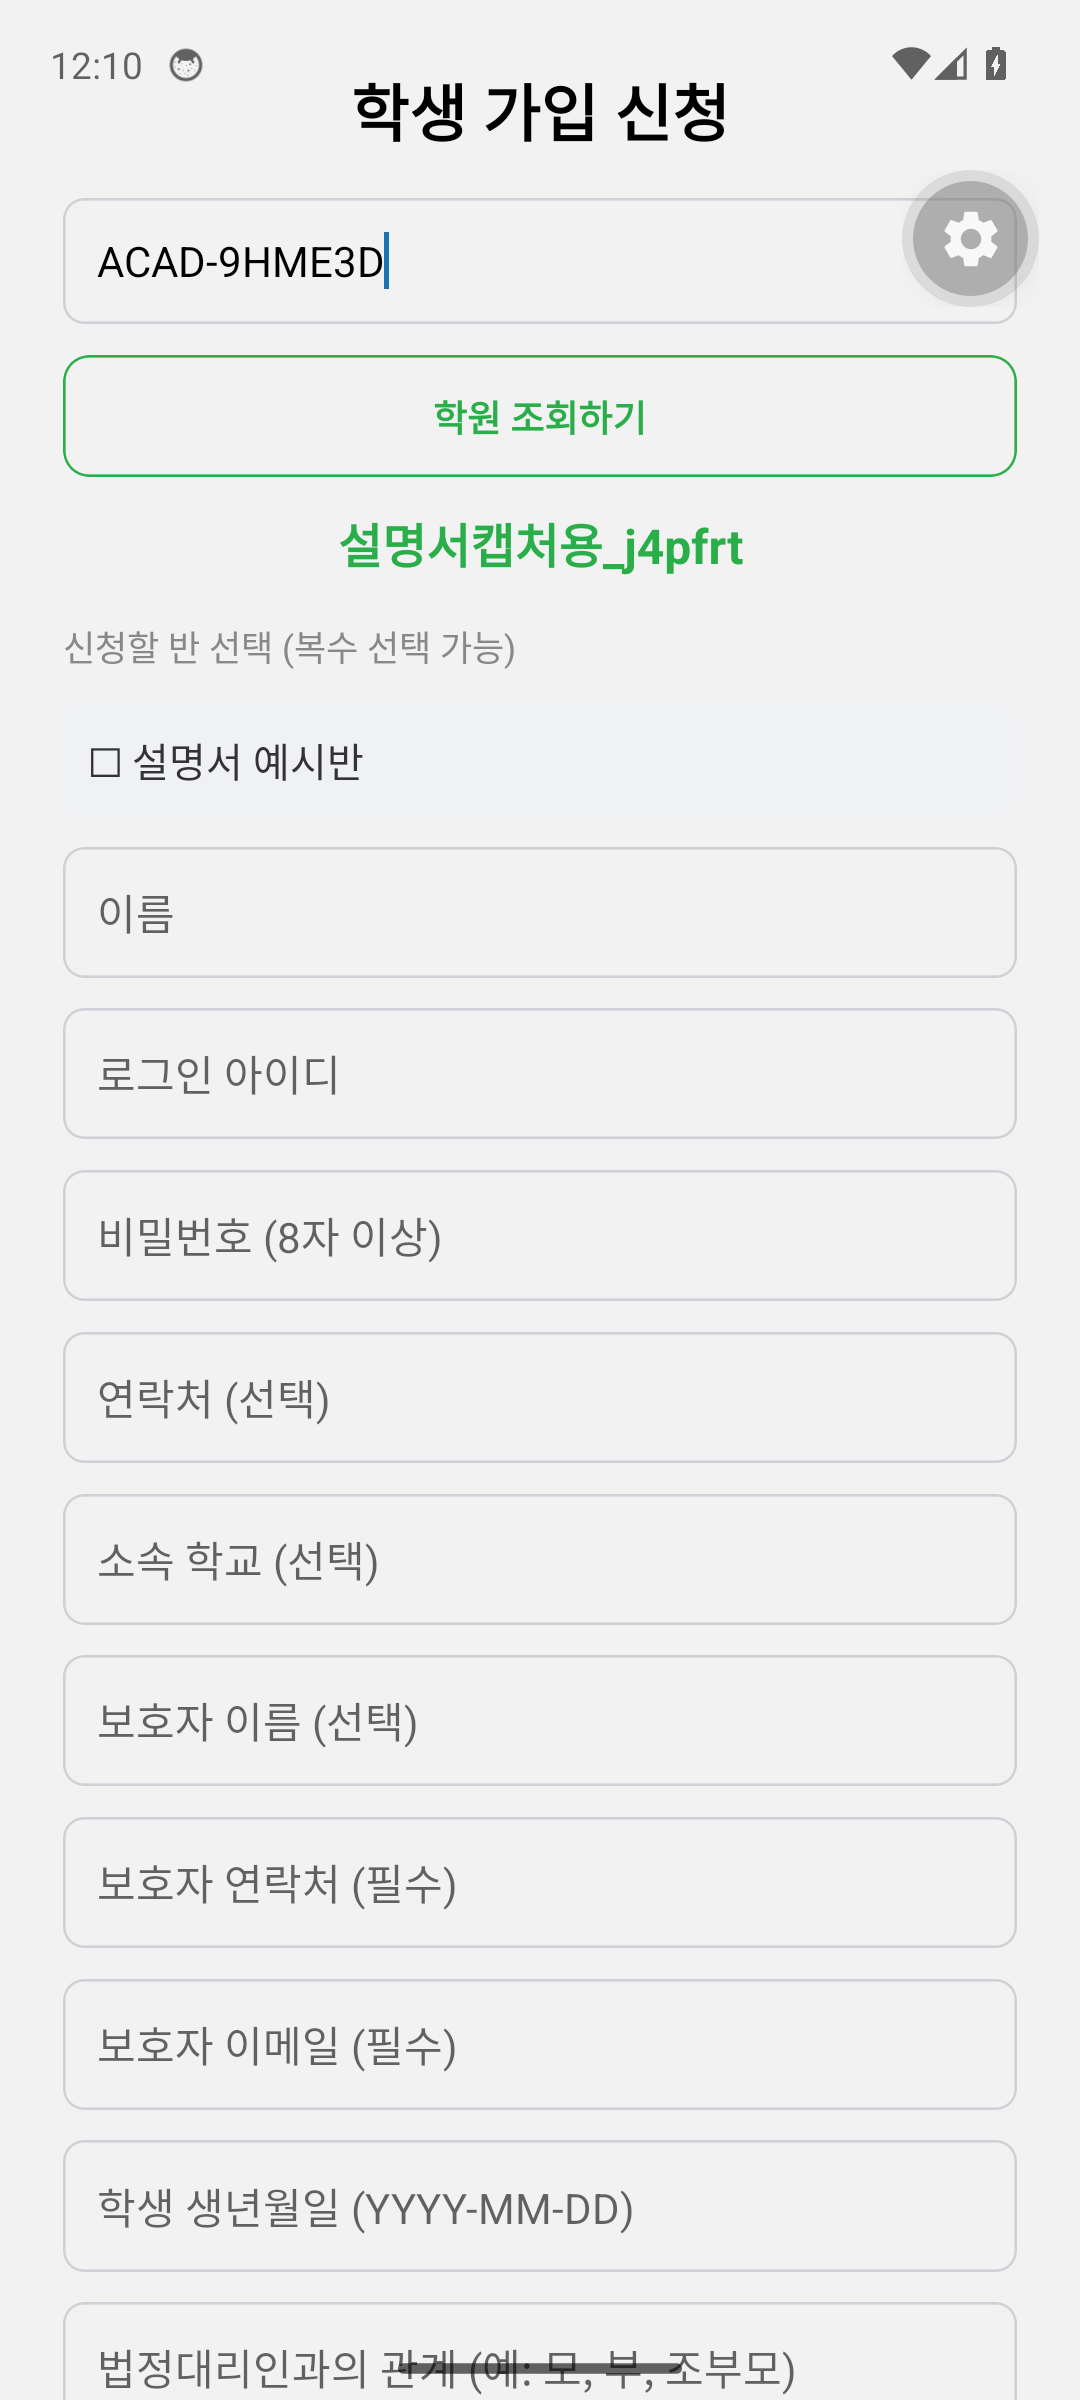Open the settings gear icon
The image size is (1080, 2400).
click(x=970, y=239)
